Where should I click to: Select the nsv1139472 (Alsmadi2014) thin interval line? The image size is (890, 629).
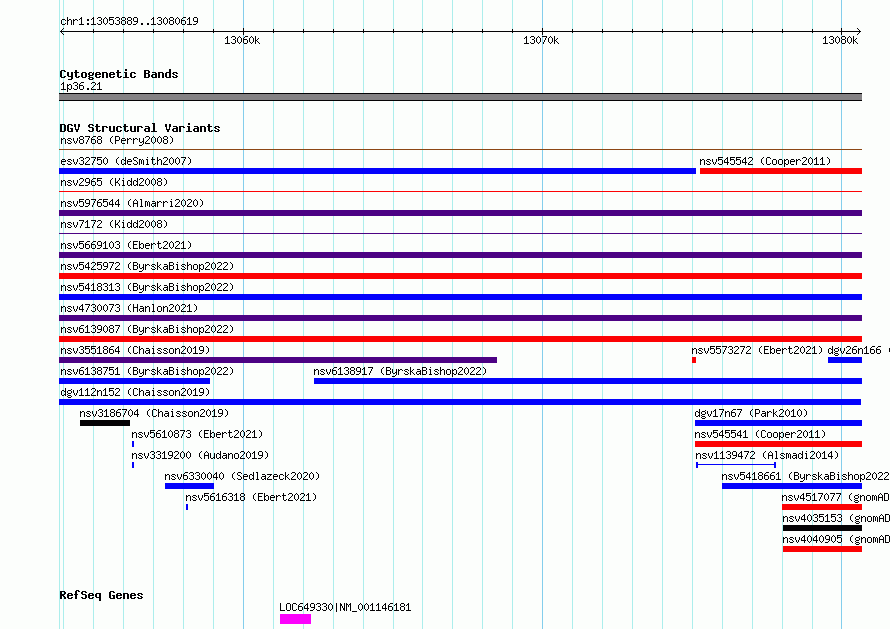tap(736, 465)
